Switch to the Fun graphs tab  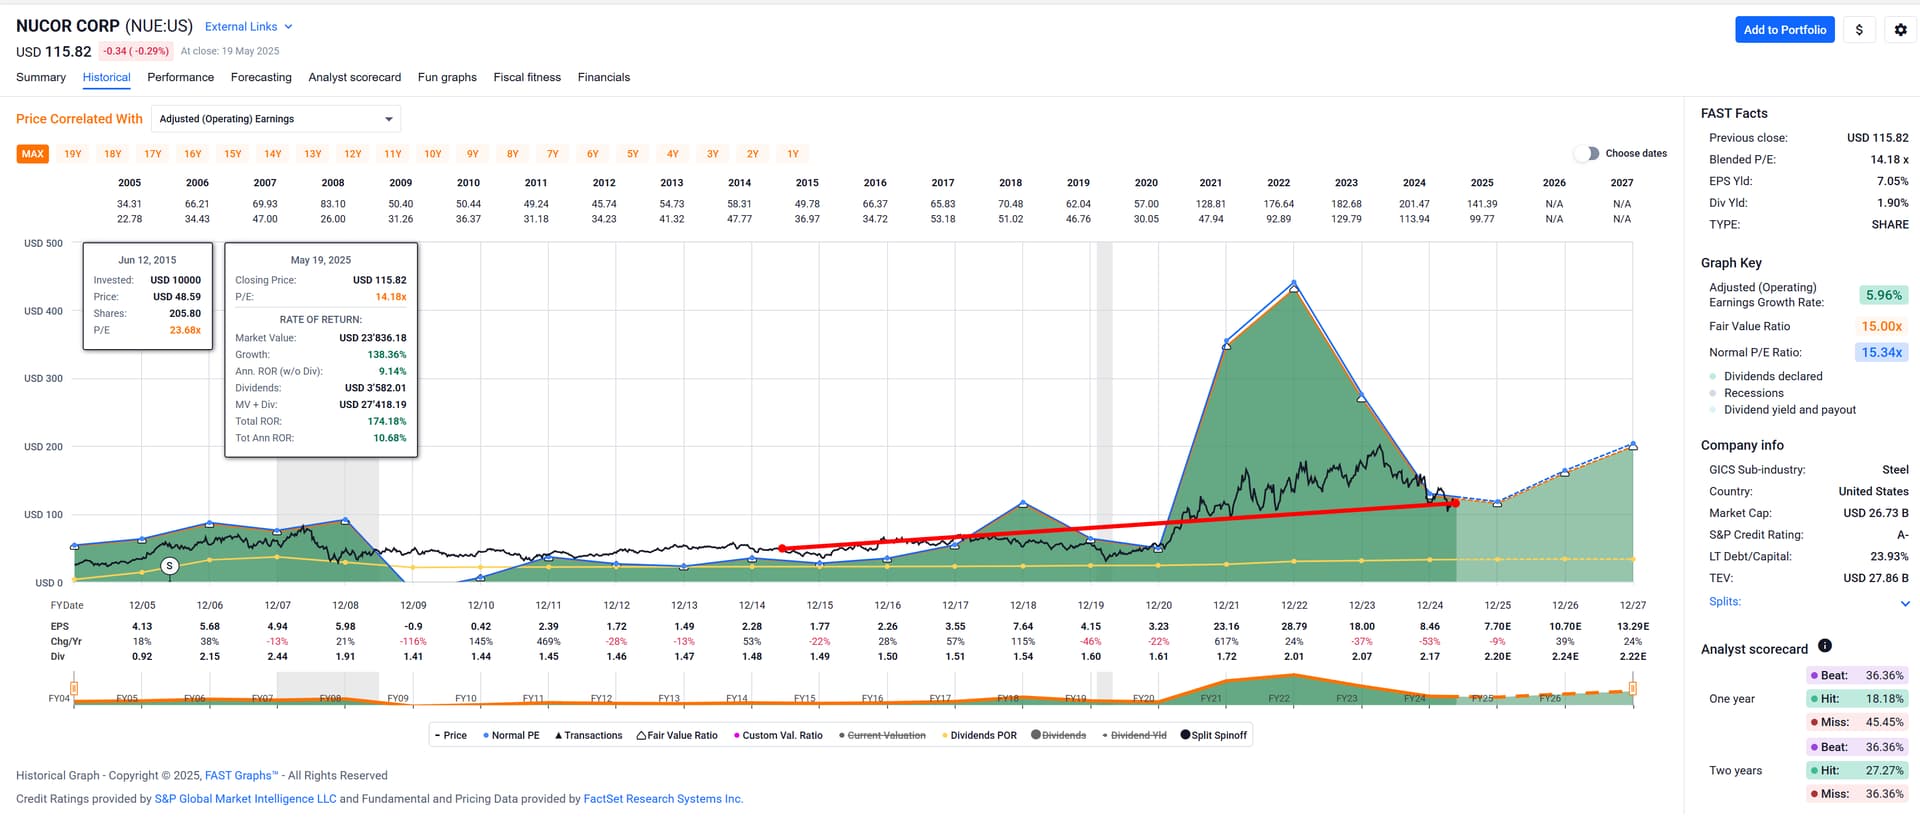447,77
